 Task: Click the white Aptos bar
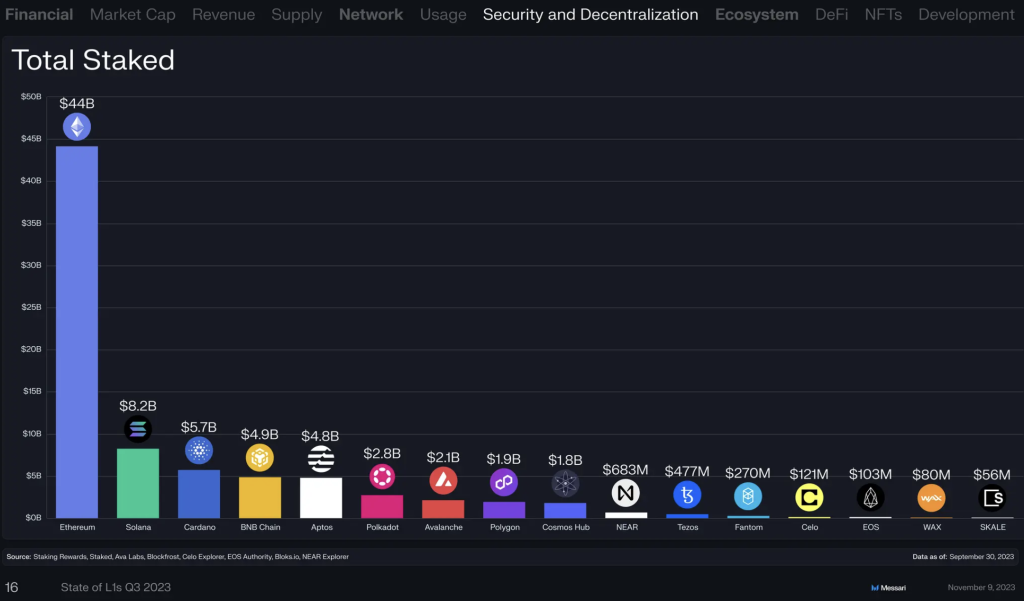(321, 498)
